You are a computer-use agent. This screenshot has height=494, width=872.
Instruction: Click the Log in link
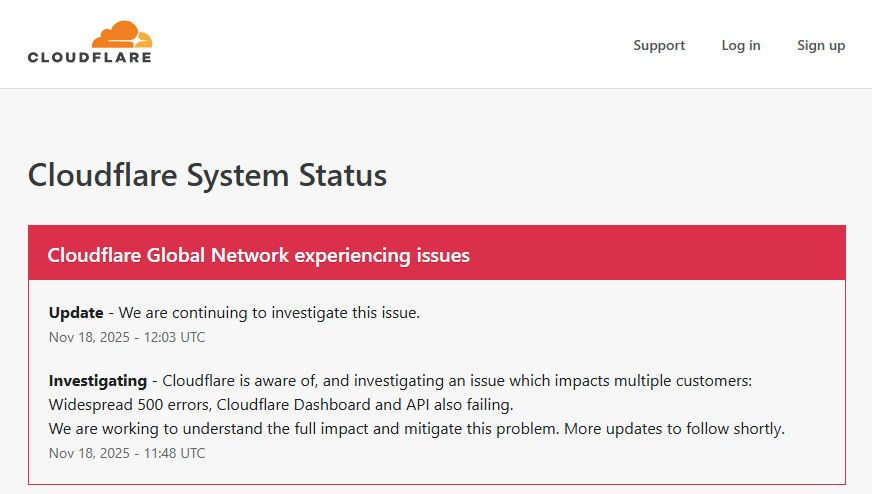[x=741, y=45]
